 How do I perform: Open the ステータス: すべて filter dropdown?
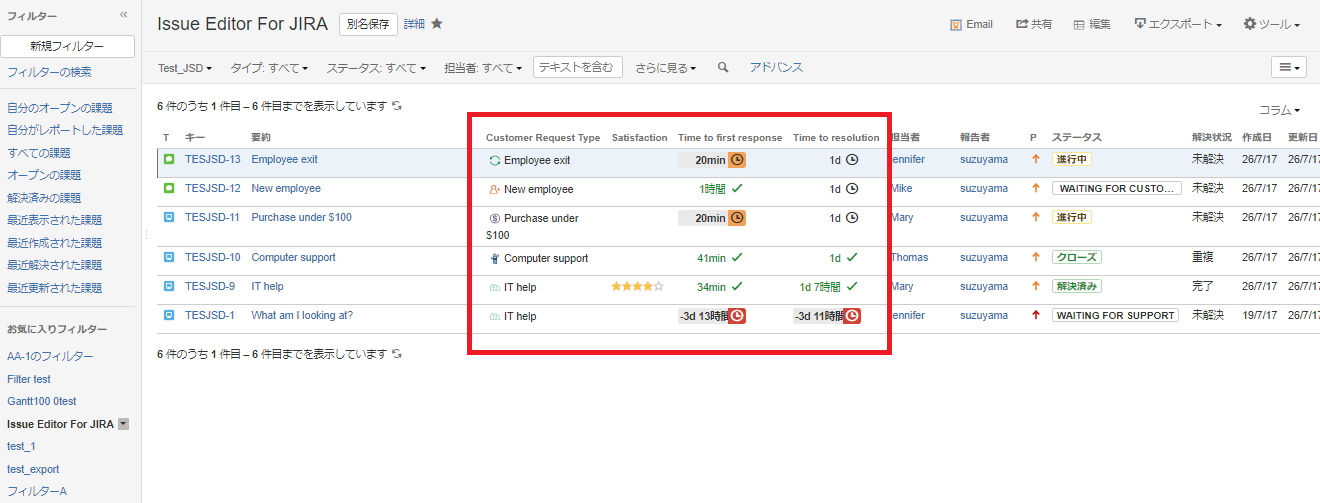point(376,68)
